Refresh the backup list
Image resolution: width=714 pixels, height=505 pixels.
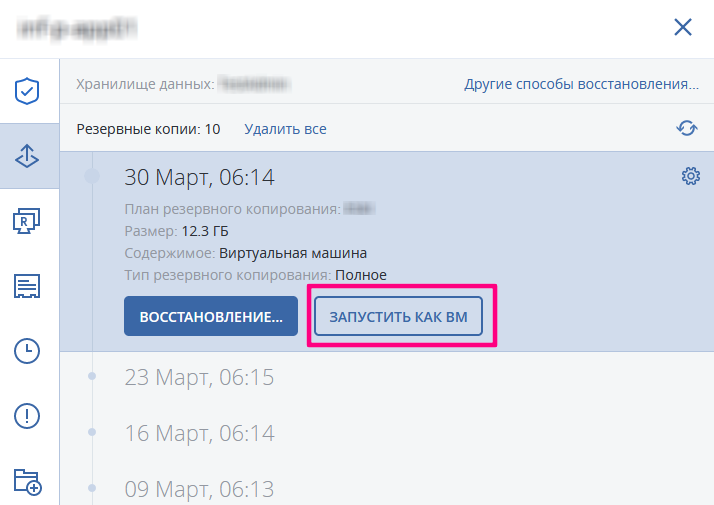pos(687,128)
